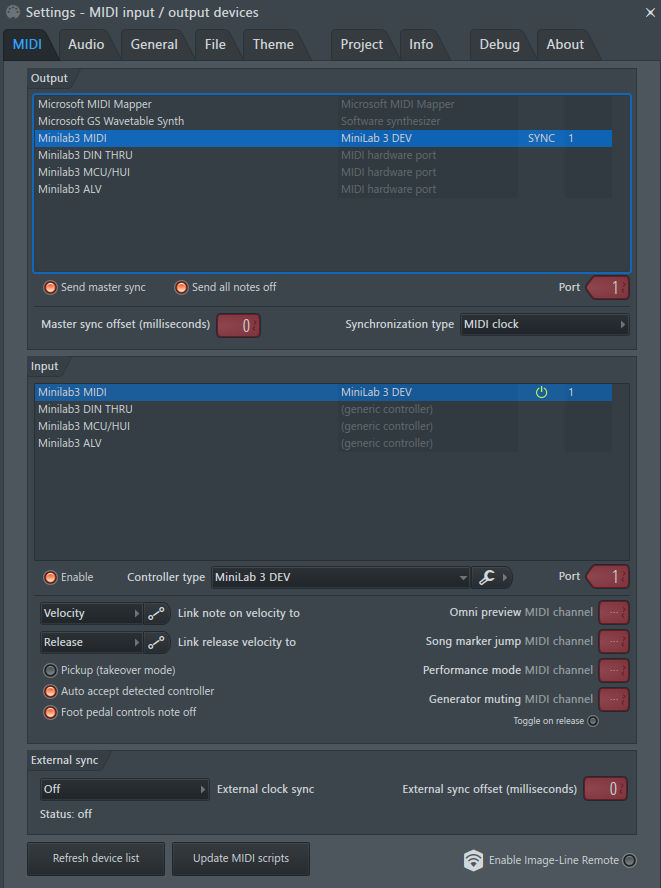Toggle Send all notes off
661x888 pixels.
[181, 288]
